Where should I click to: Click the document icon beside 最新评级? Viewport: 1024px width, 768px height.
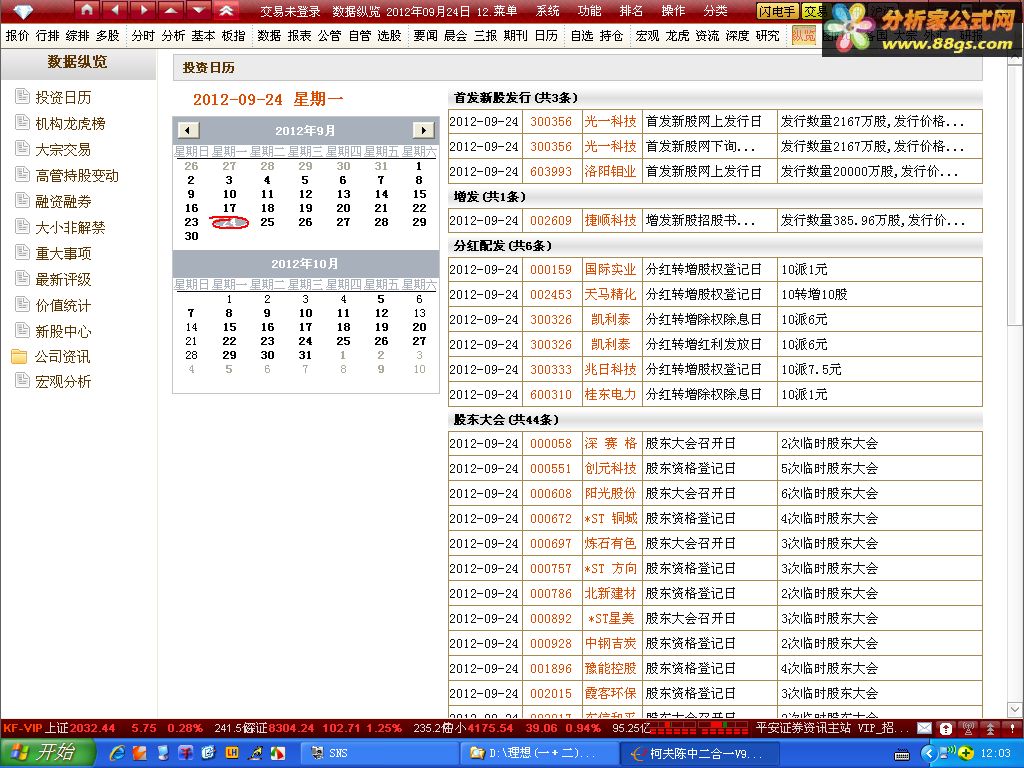(23, 279)
